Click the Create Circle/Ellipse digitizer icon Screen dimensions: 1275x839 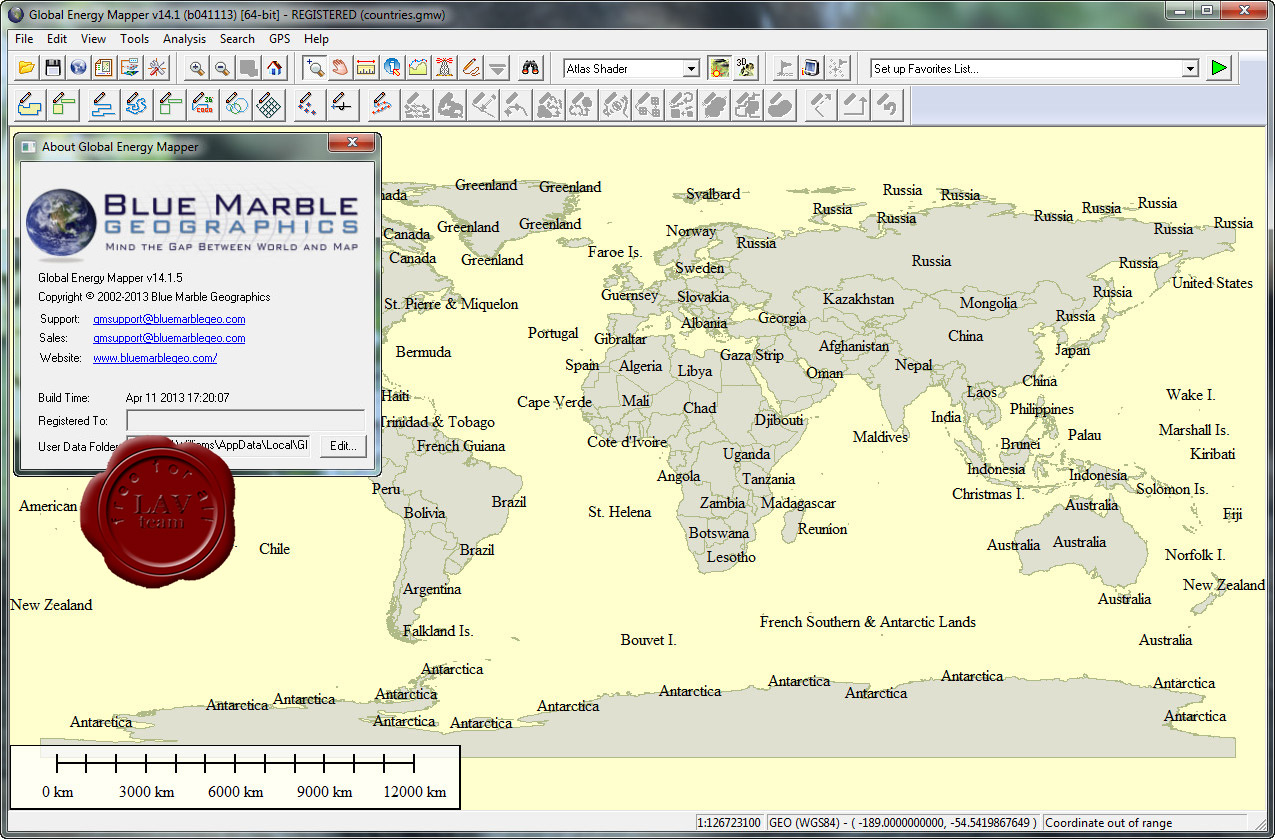pos(238,103)
